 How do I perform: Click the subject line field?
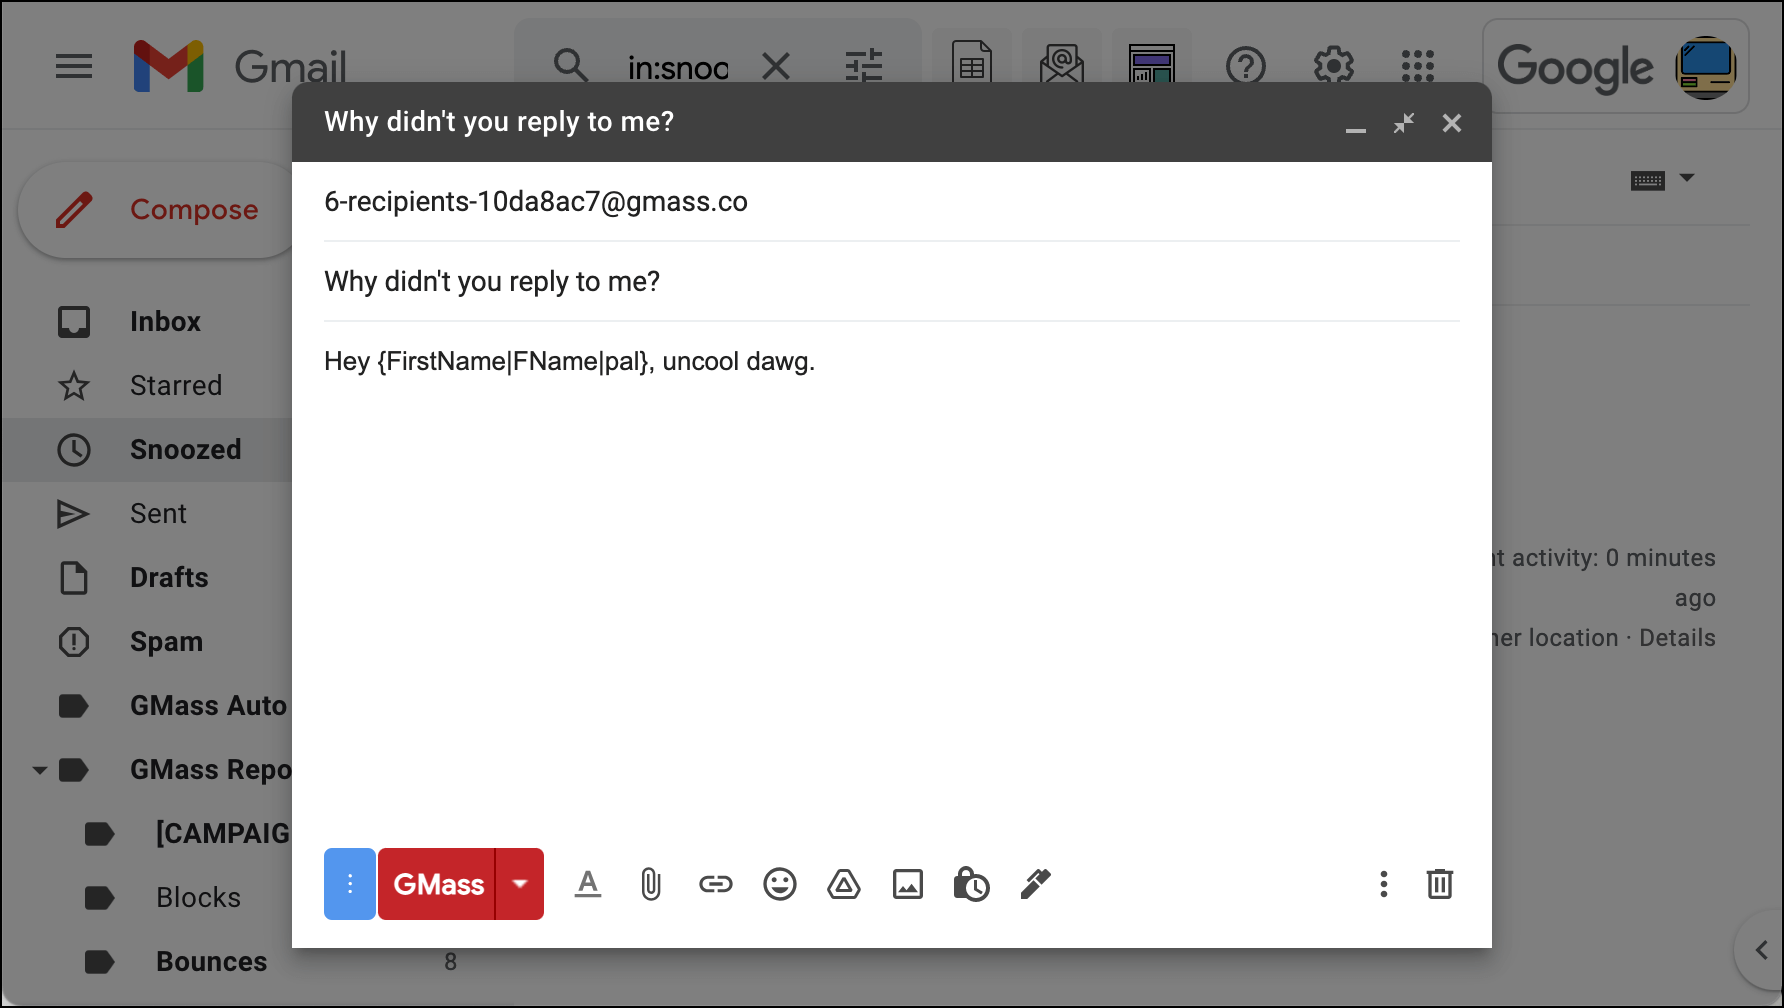point(892,282)
